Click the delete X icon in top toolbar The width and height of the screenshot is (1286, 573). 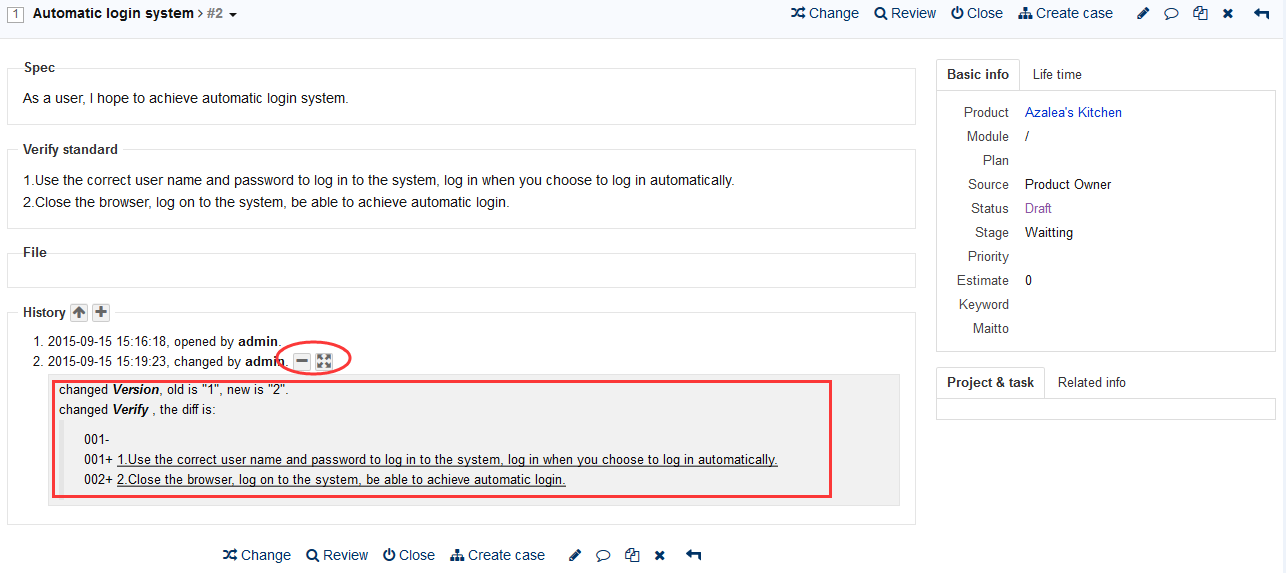[1228, 14]
